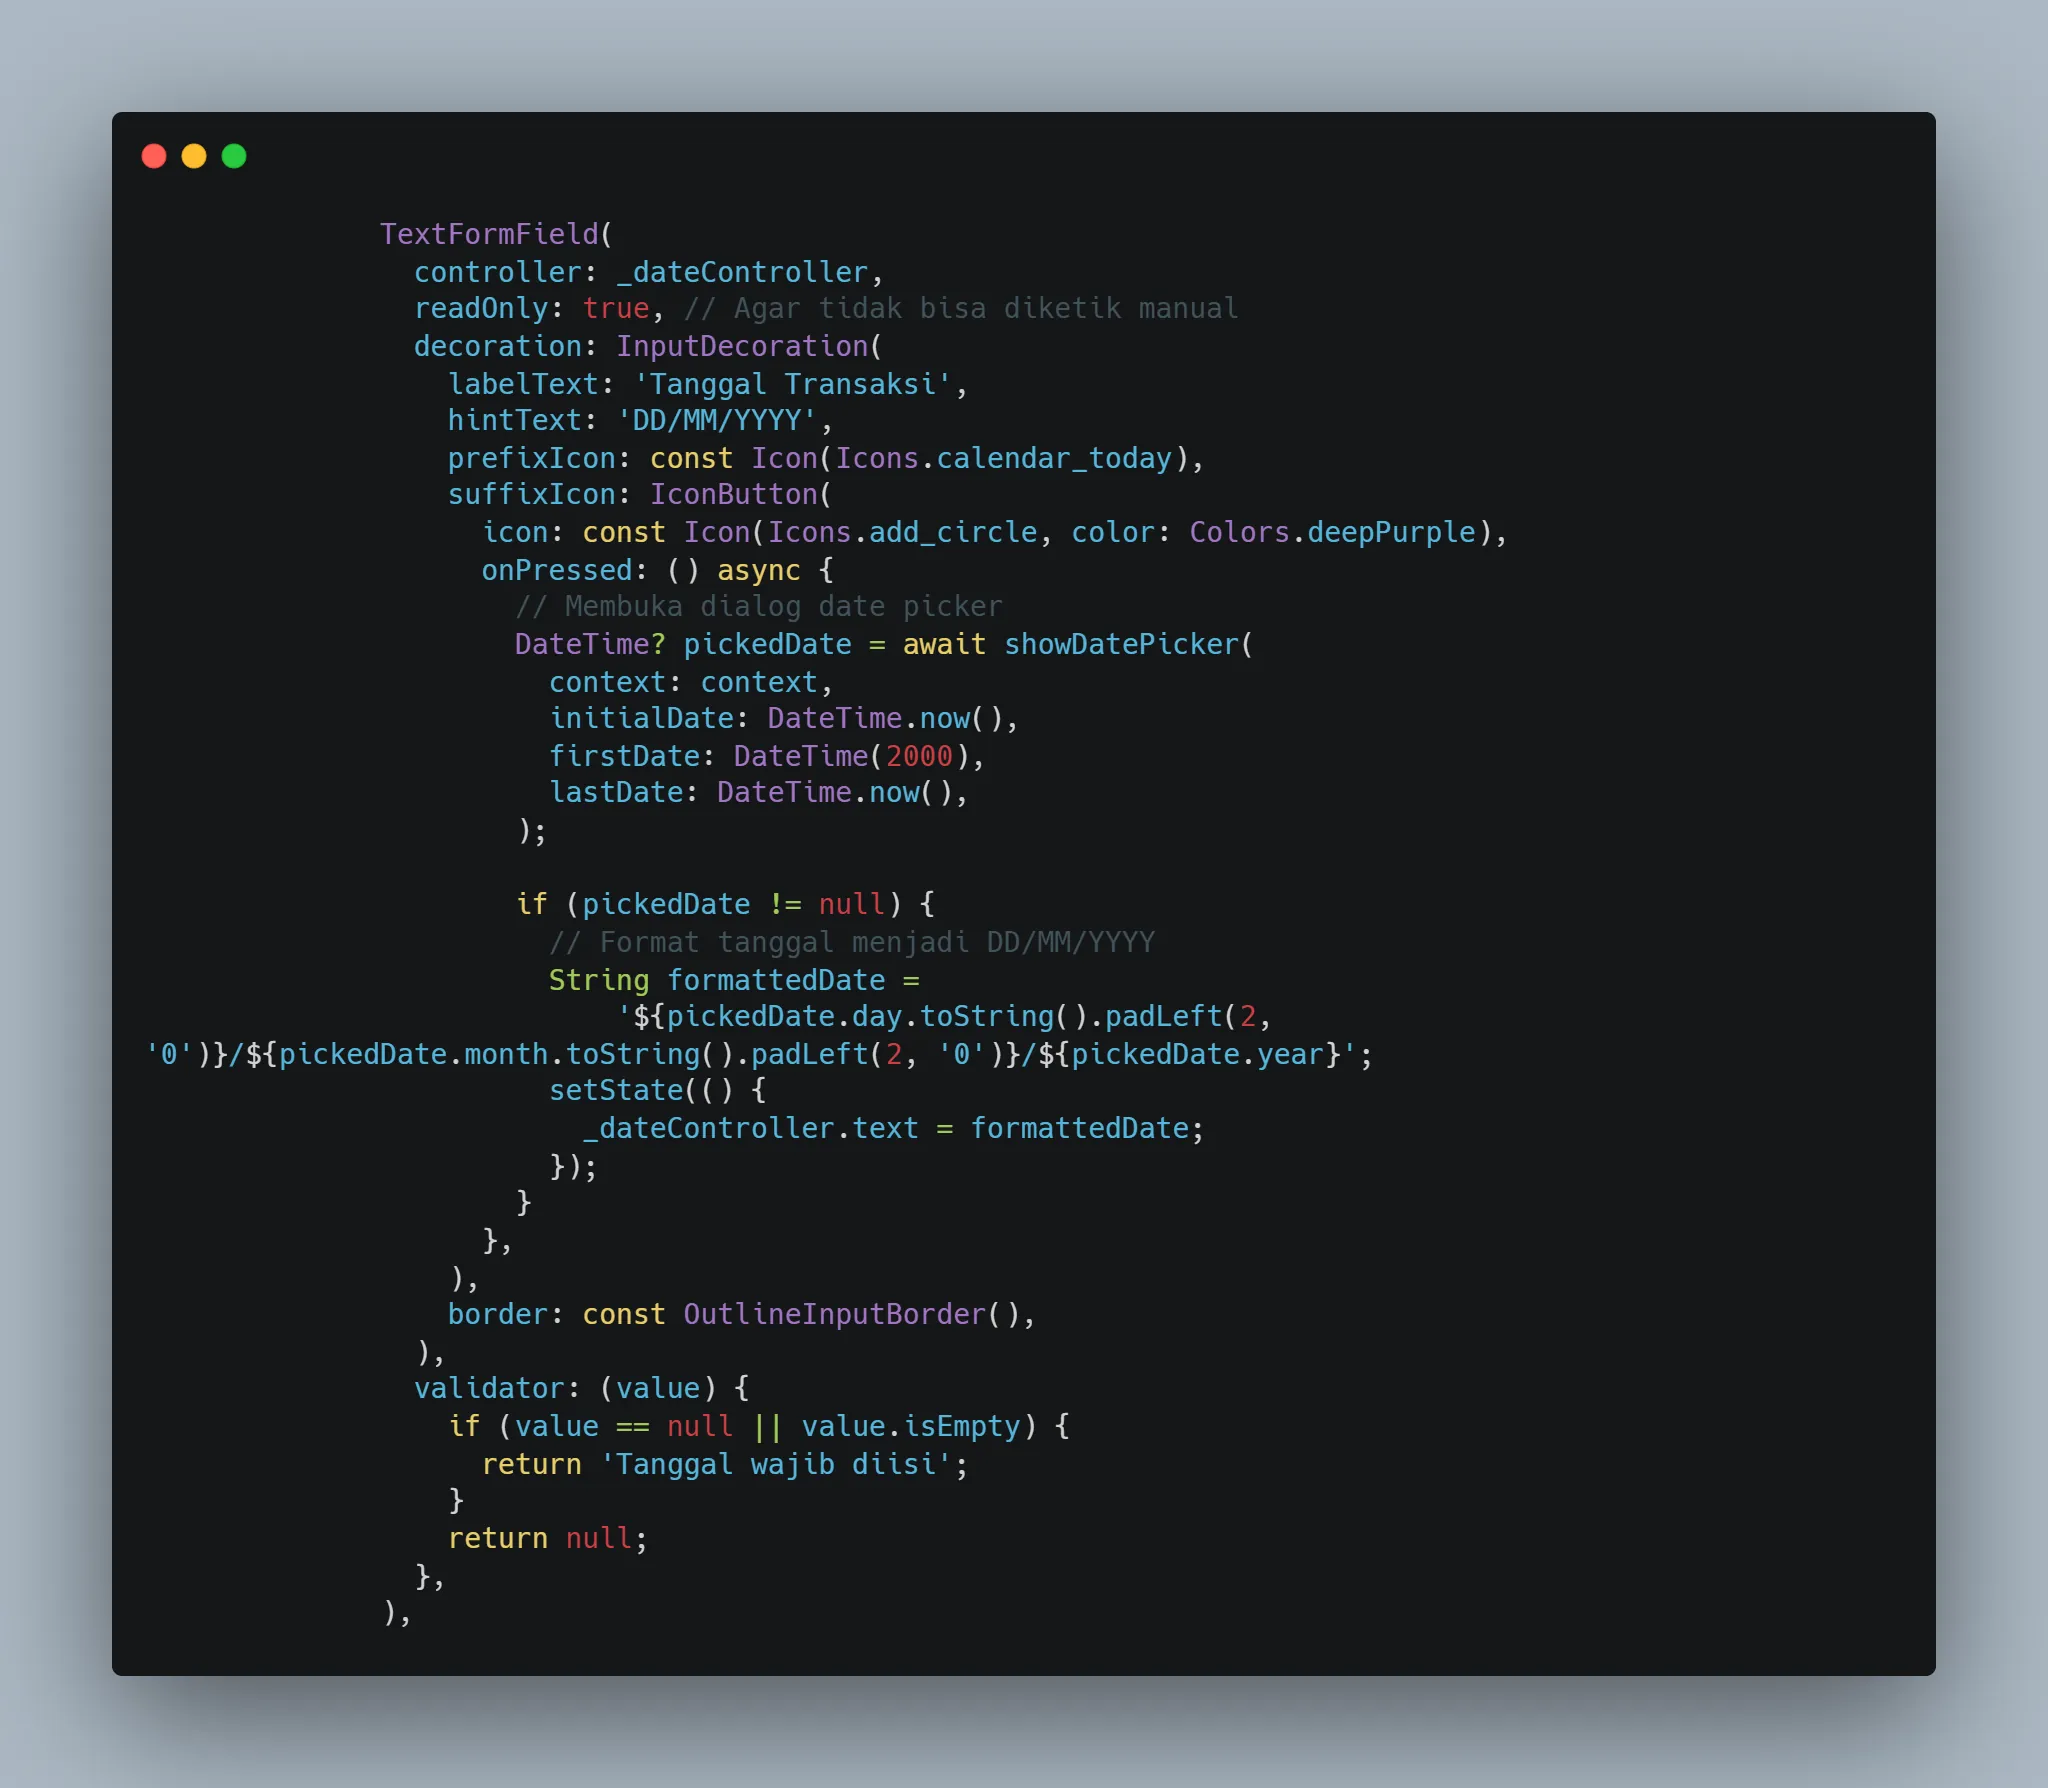Click the 'onPressed:' keyword

tap(564, 570)
